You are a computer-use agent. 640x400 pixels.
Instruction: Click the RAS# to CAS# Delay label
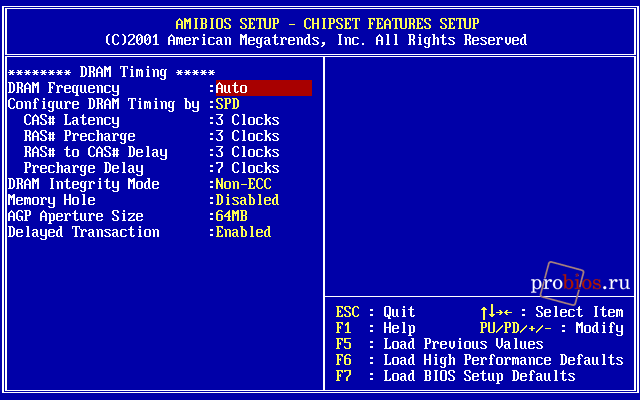pos(96,152)
